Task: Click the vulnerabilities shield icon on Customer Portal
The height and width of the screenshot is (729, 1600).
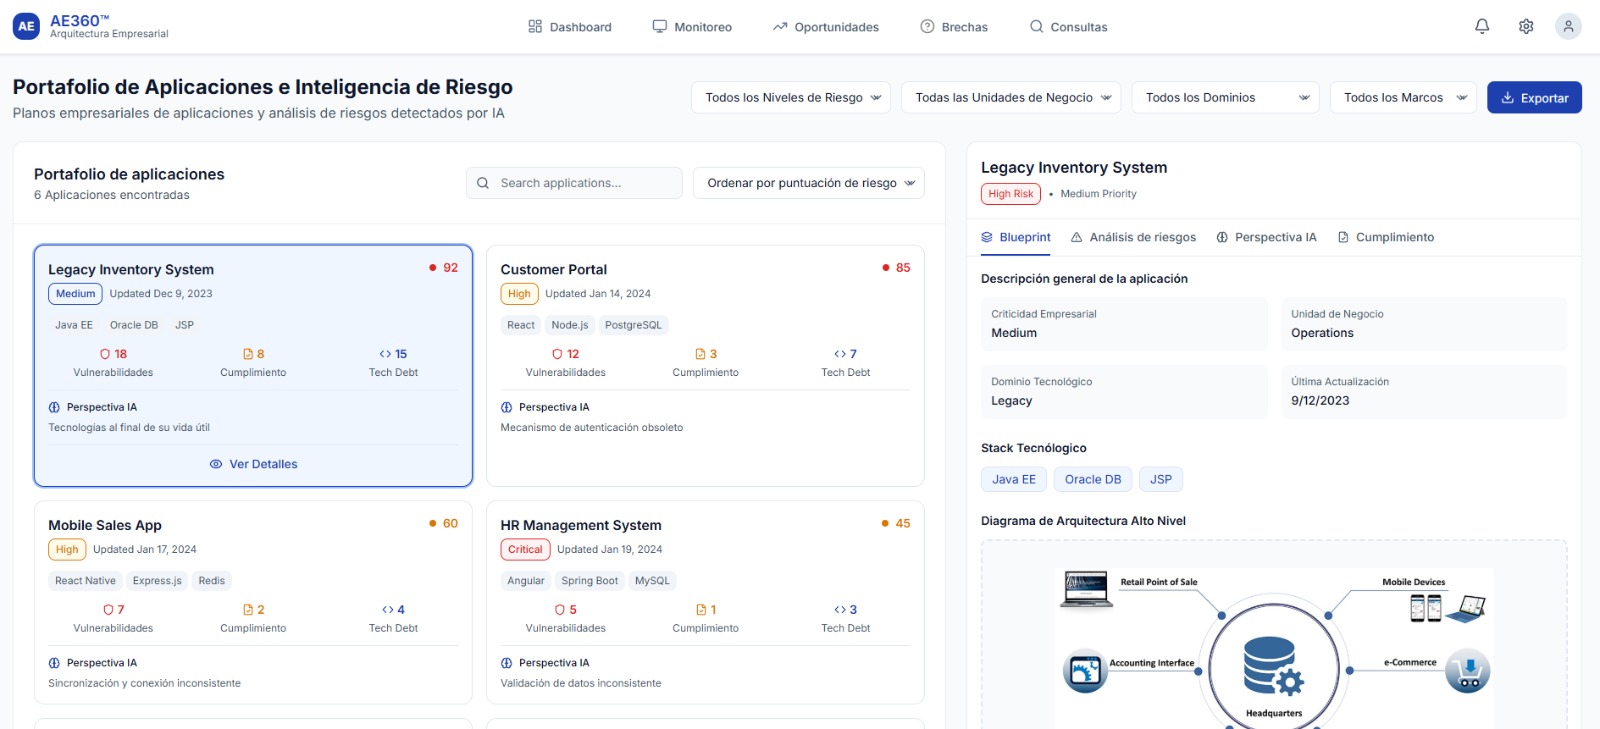Action: [557, 354]
